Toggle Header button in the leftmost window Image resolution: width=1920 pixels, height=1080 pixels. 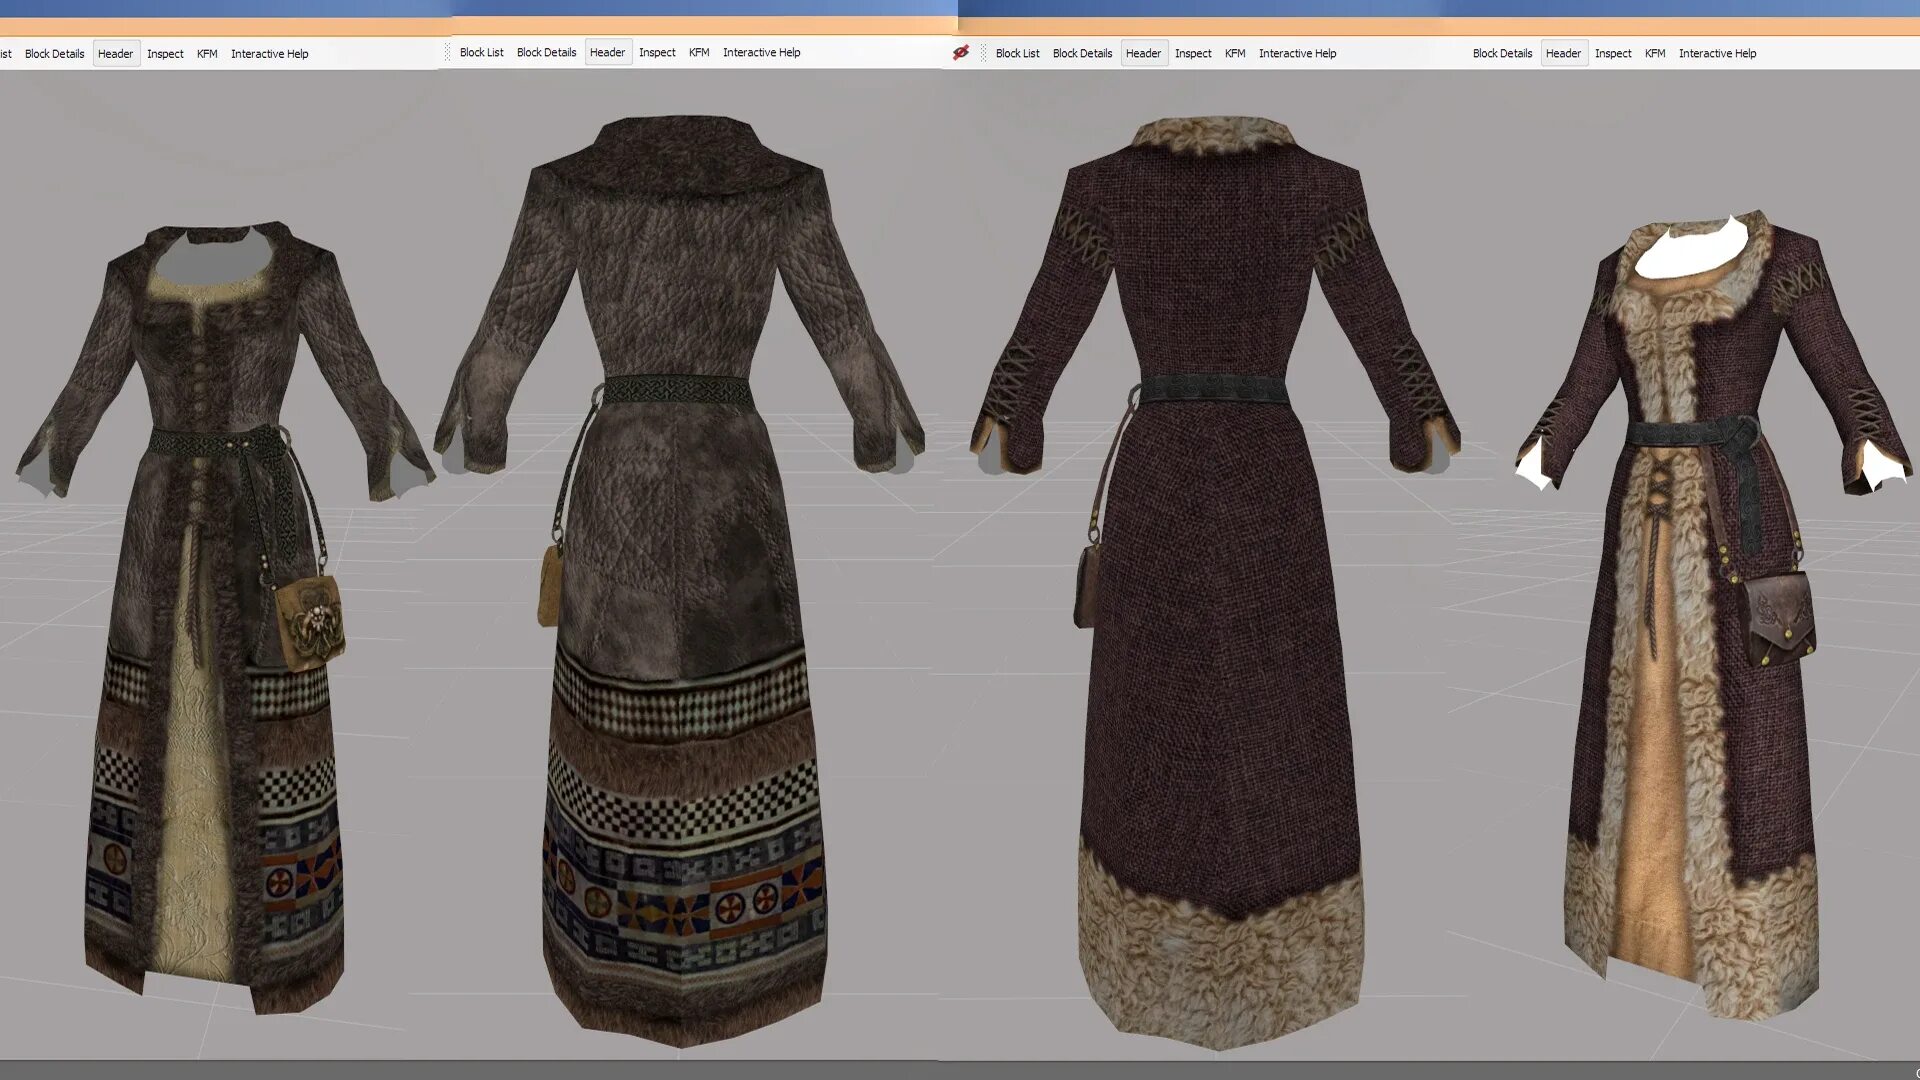coord(116,54)
